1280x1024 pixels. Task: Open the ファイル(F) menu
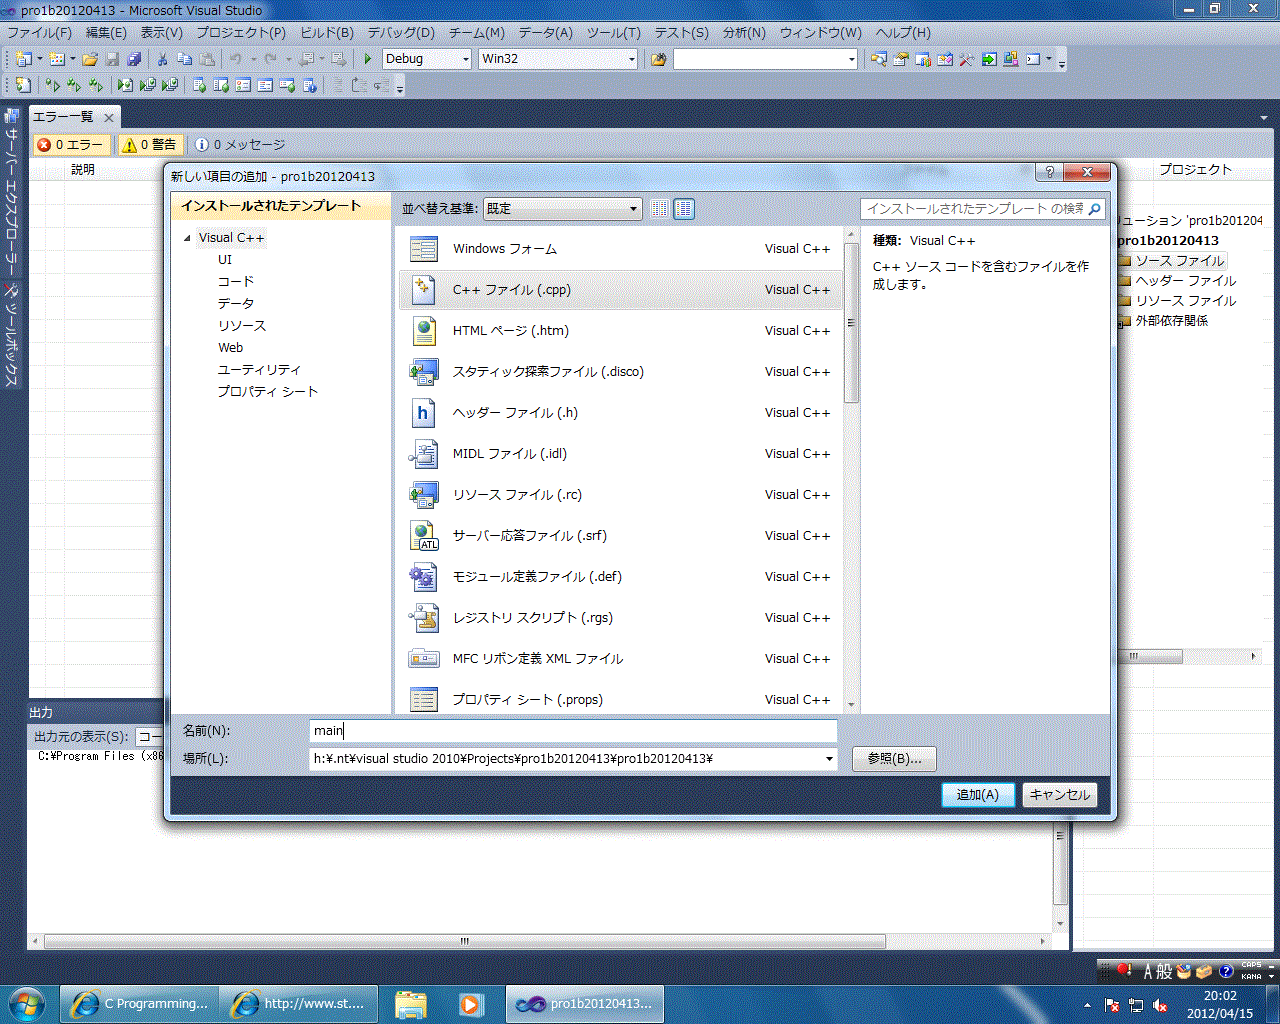coord(39,32)
